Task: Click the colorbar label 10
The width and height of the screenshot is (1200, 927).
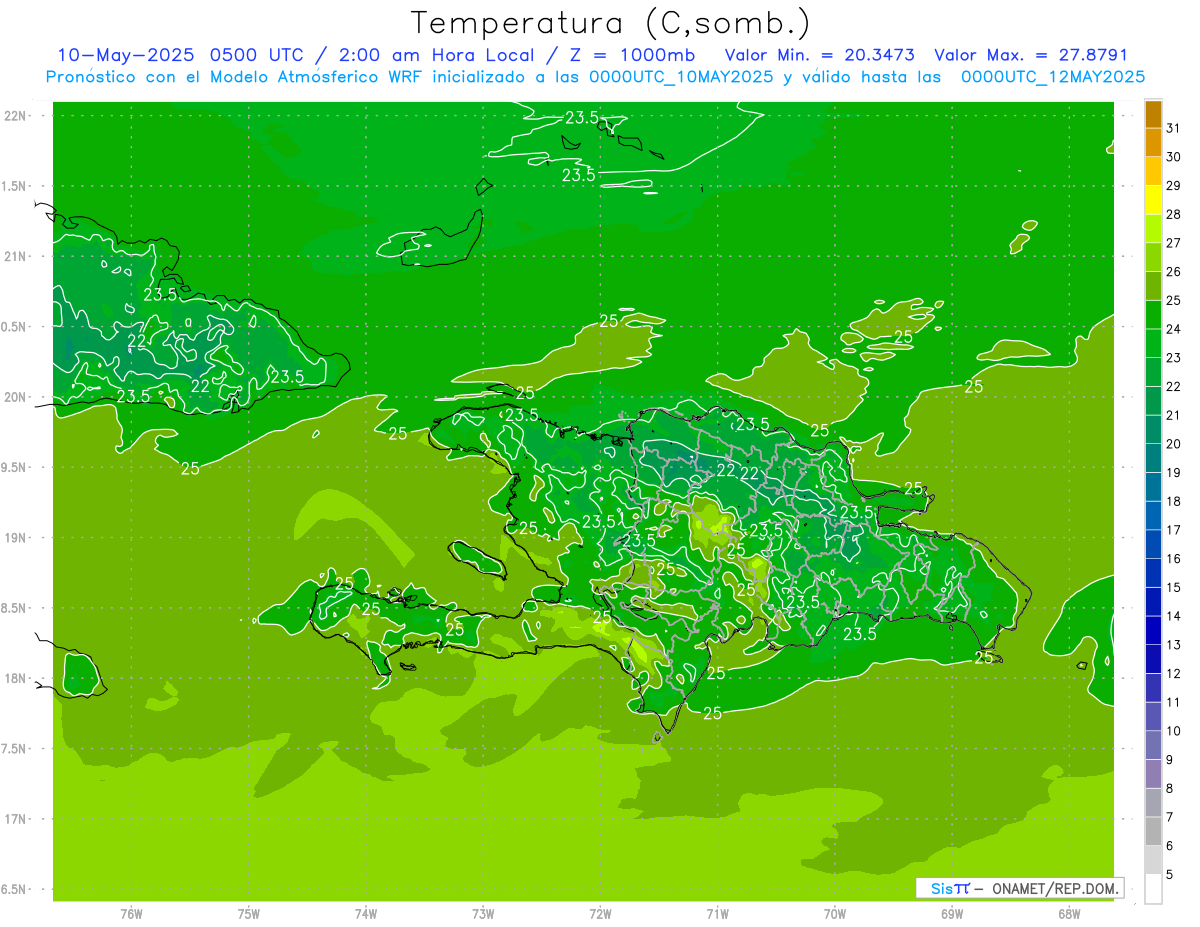Action: 1174,731
